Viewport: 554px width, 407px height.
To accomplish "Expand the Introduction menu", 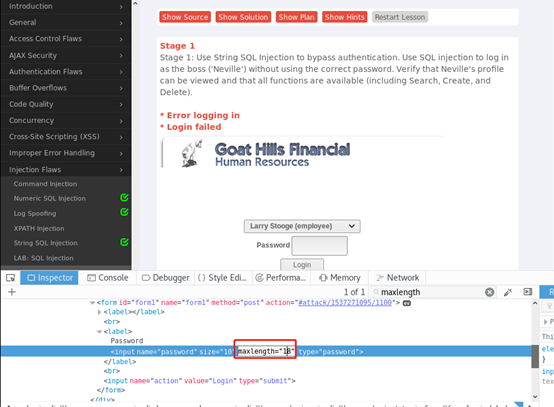I will coord(66,6).
